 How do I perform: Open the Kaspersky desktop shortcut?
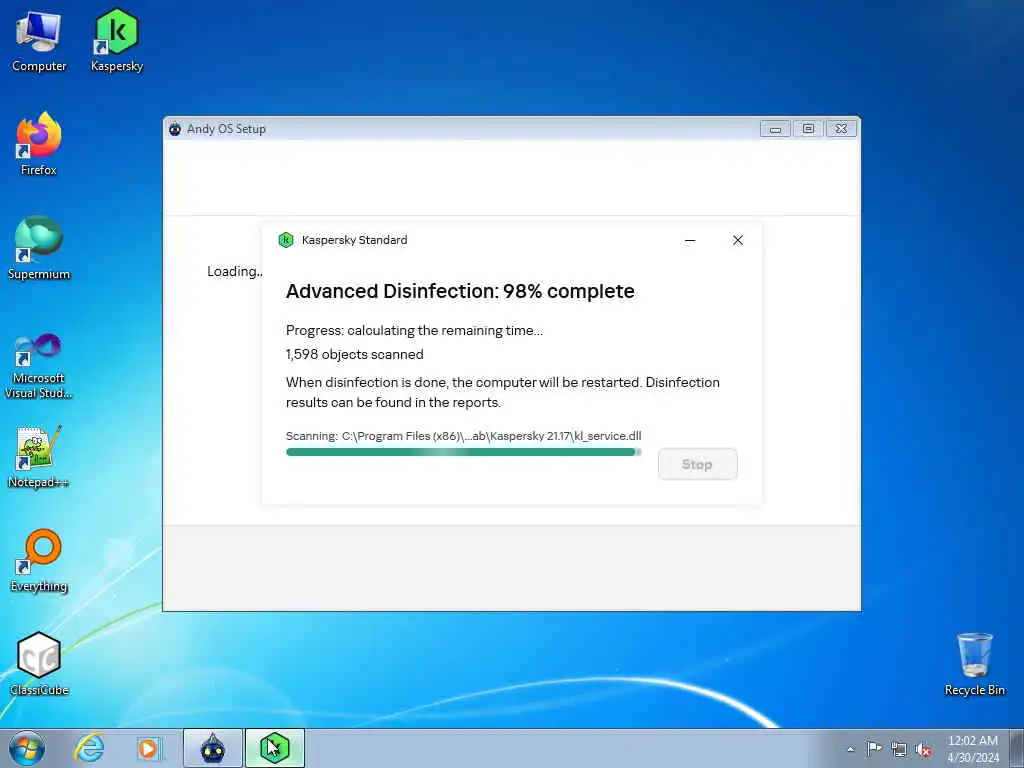116,41
